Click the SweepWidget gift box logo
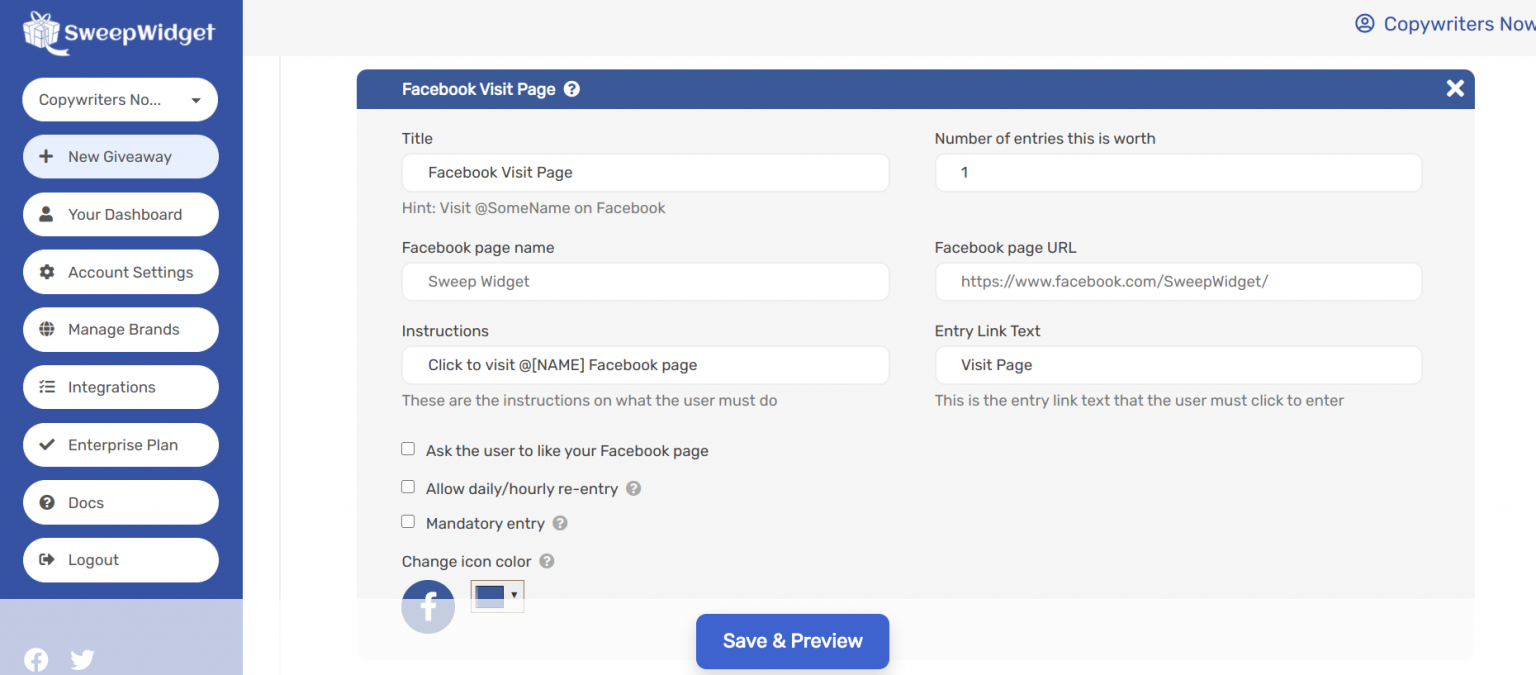This screenshot has width=1536, height=675. click(x=41, y=32)
